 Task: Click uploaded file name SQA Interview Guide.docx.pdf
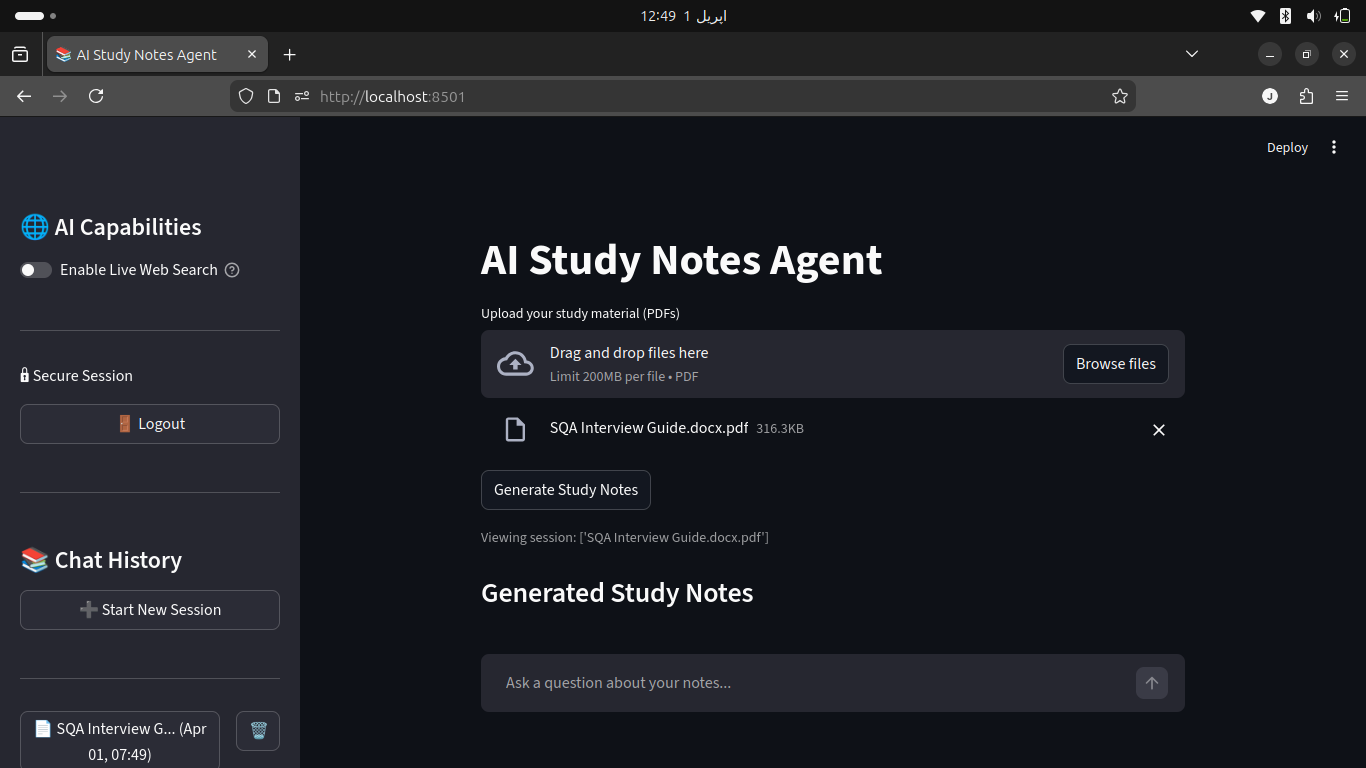coord(649,428)
